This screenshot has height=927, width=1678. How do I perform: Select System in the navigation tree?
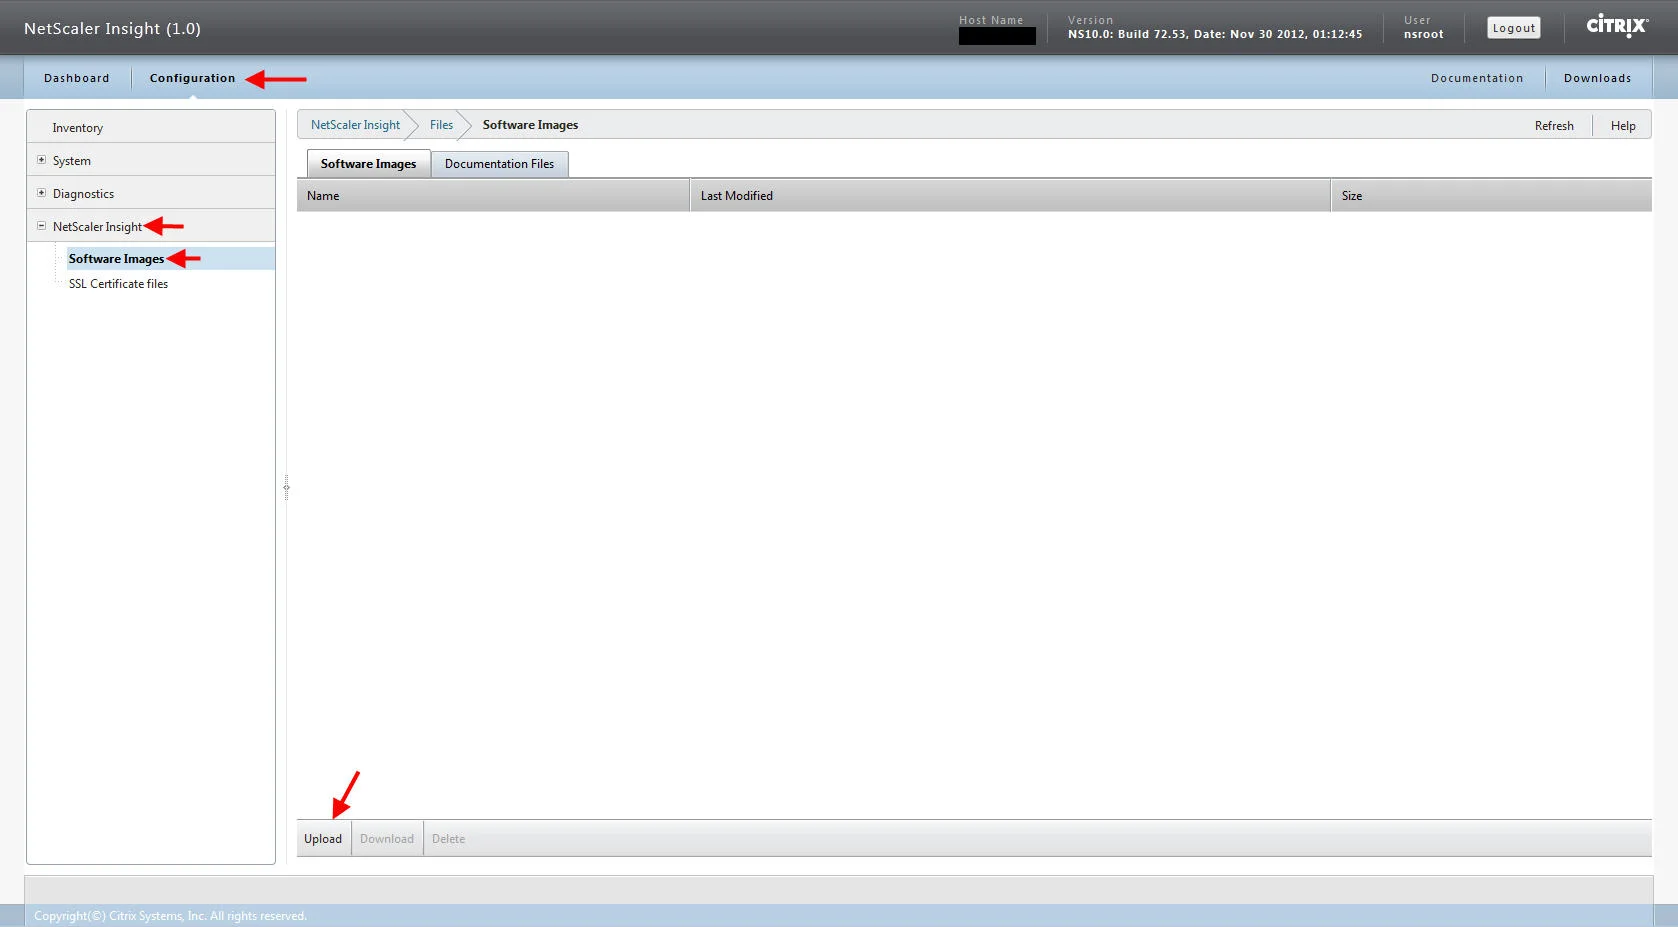pos(72,161)
